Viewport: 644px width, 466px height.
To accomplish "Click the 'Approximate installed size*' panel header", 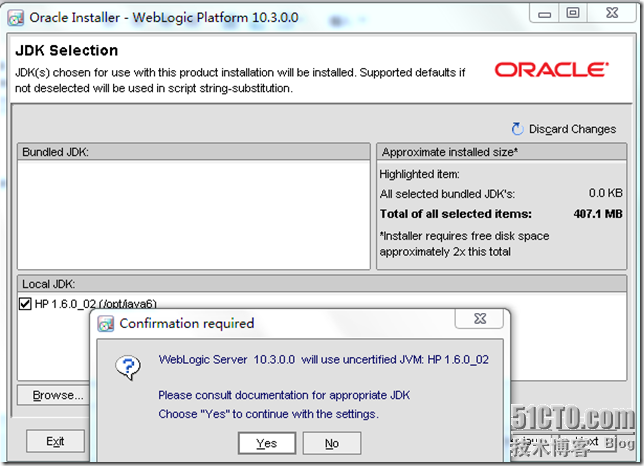I will 501,152.
